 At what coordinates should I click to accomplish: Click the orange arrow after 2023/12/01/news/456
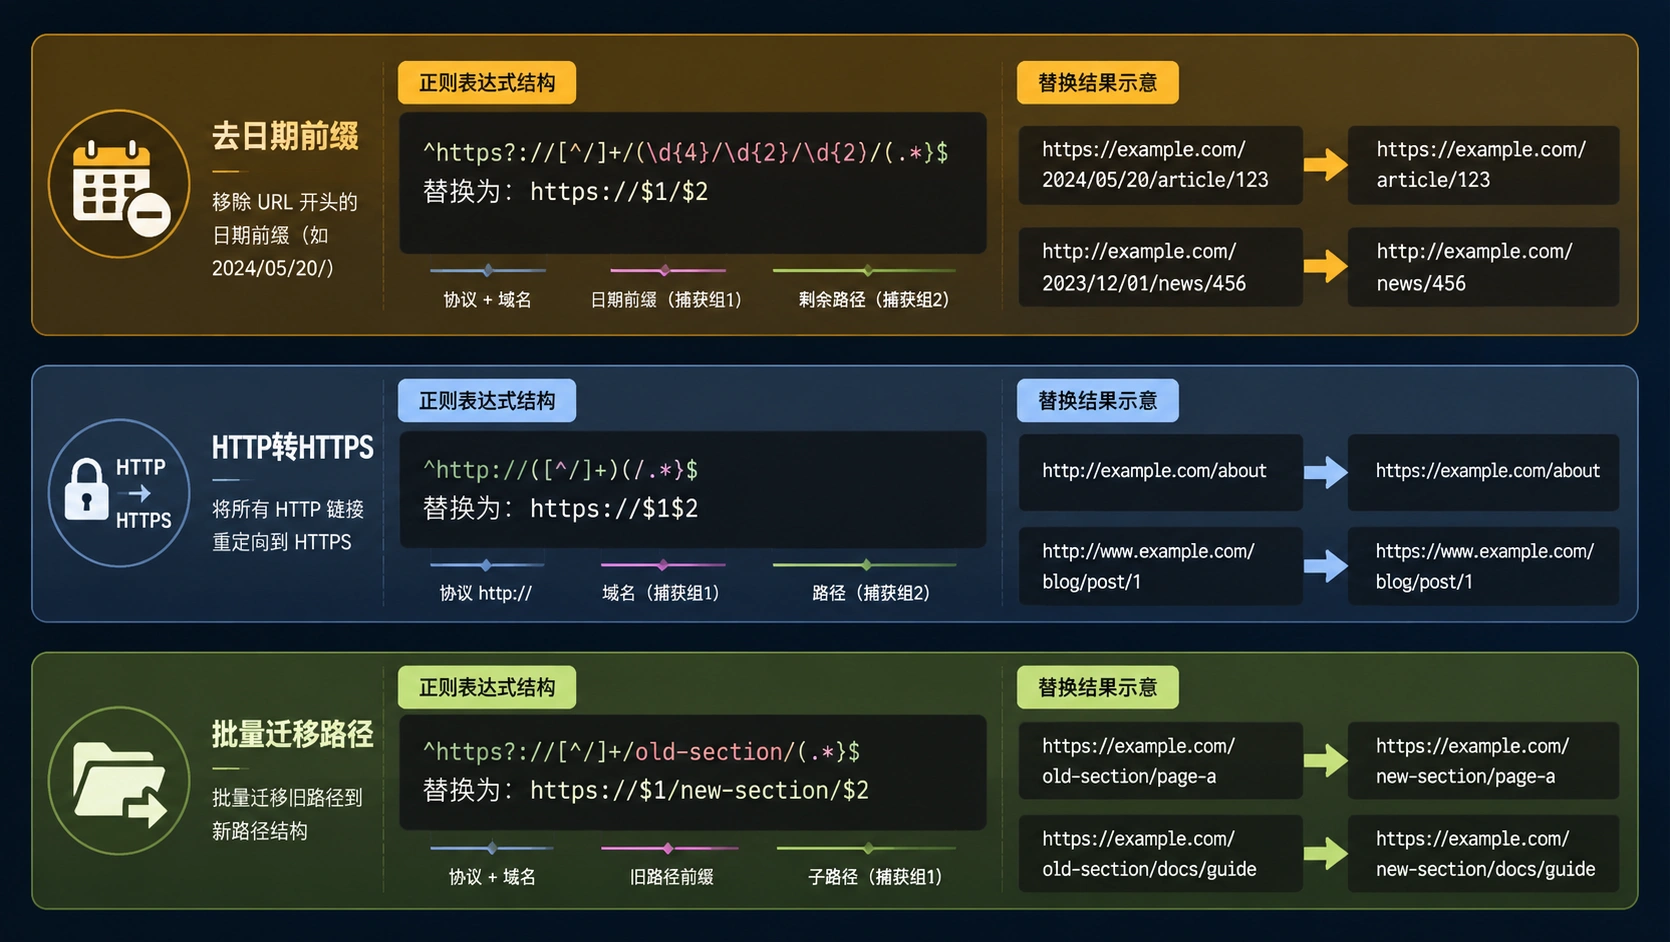(1325, 266)
